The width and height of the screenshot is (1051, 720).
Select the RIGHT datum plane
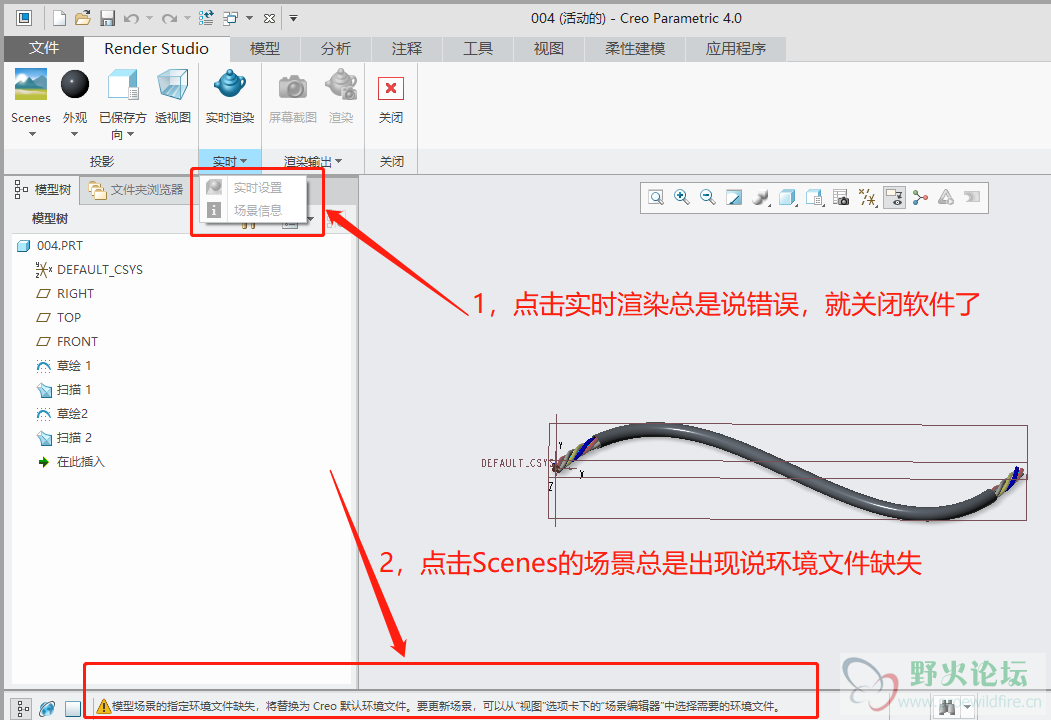pos(65,294)
